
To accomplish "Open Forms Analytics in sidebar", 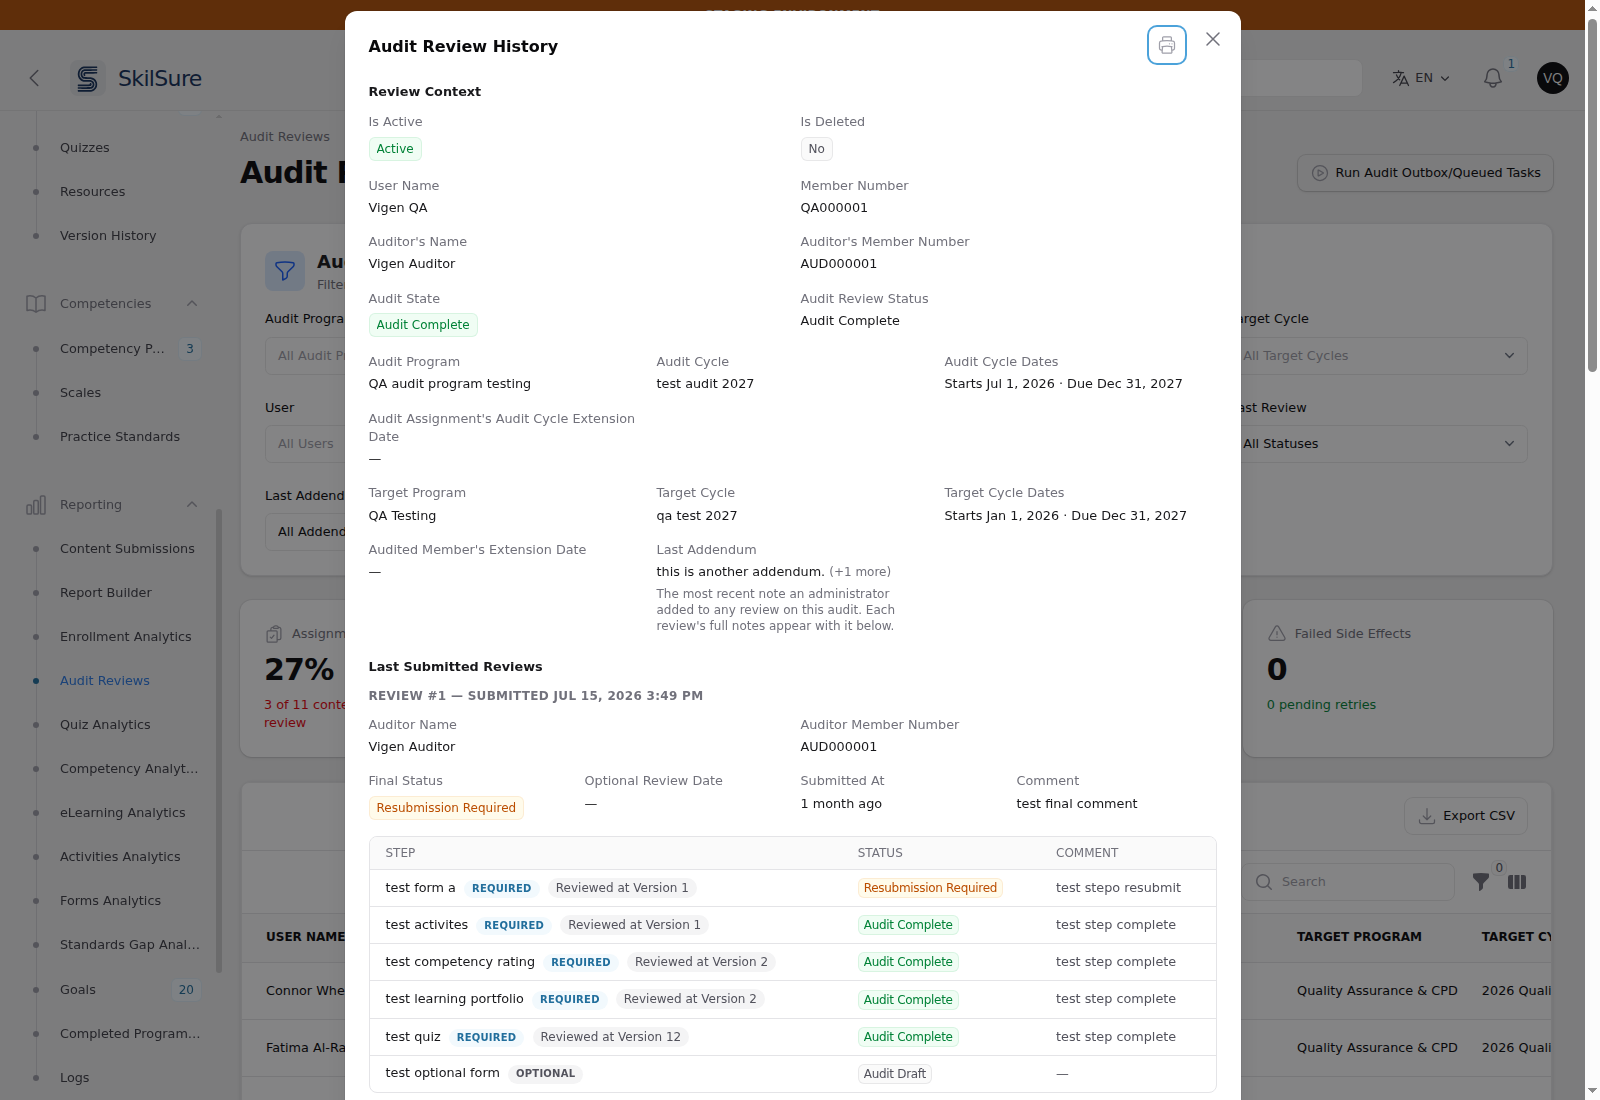I will click(x=110, y=901).
